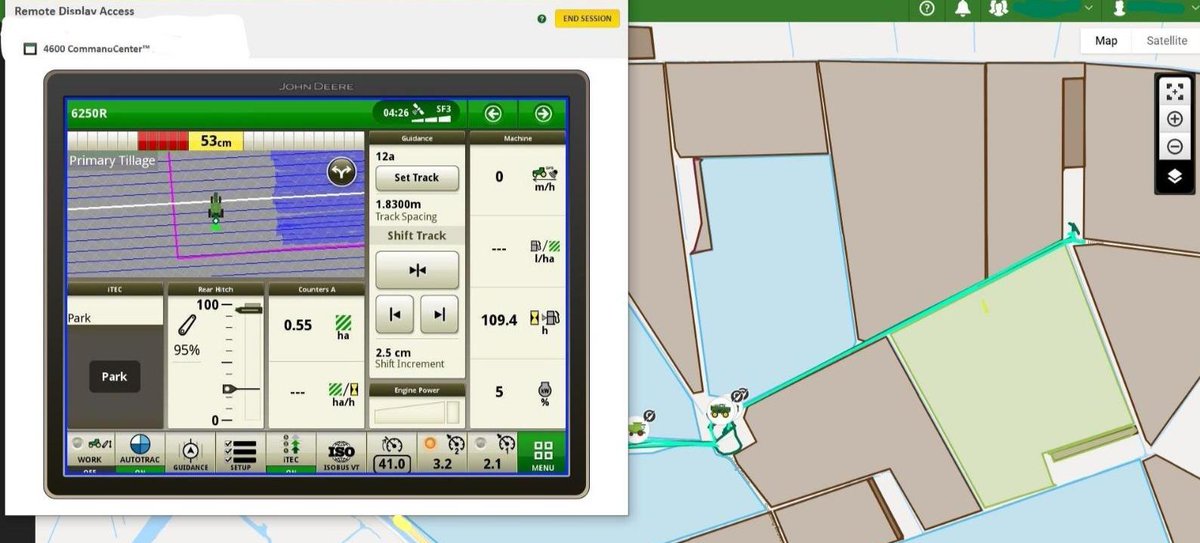Click track name 12a in Guidance
This screenshot has height=543, width=1200.
pyautogui.click(x=385, y=156)
